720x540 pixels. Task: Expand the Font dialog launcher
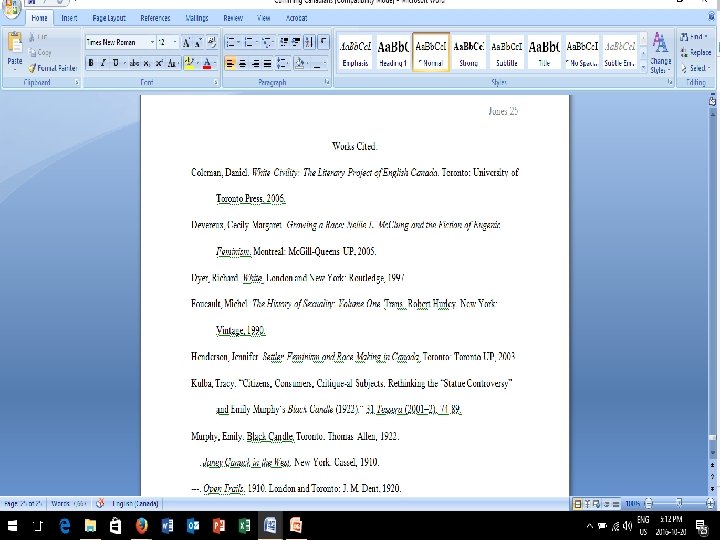215,82
